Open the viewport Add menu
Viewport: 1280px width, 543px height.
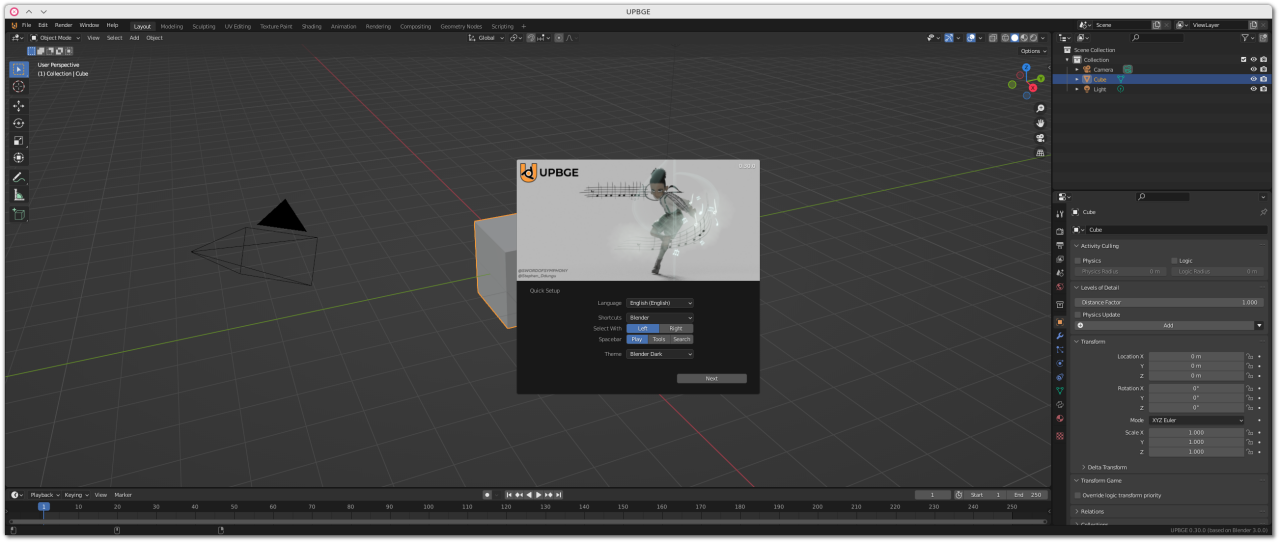coord(134,38)
